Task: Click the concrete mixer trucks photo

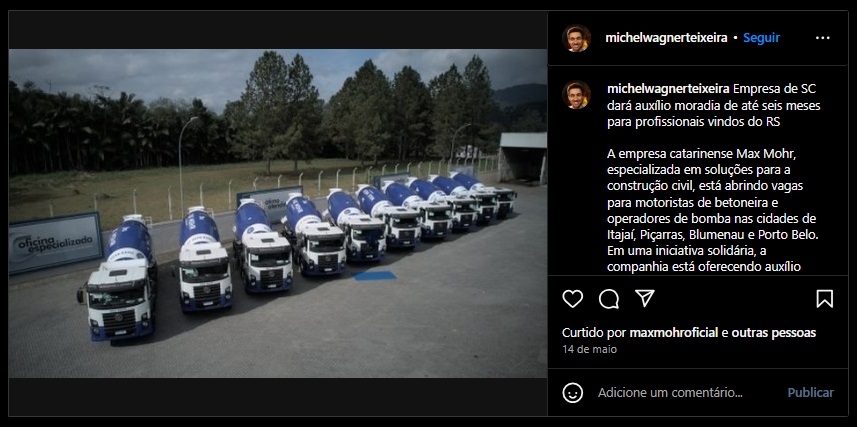Action: pos(278,213)
